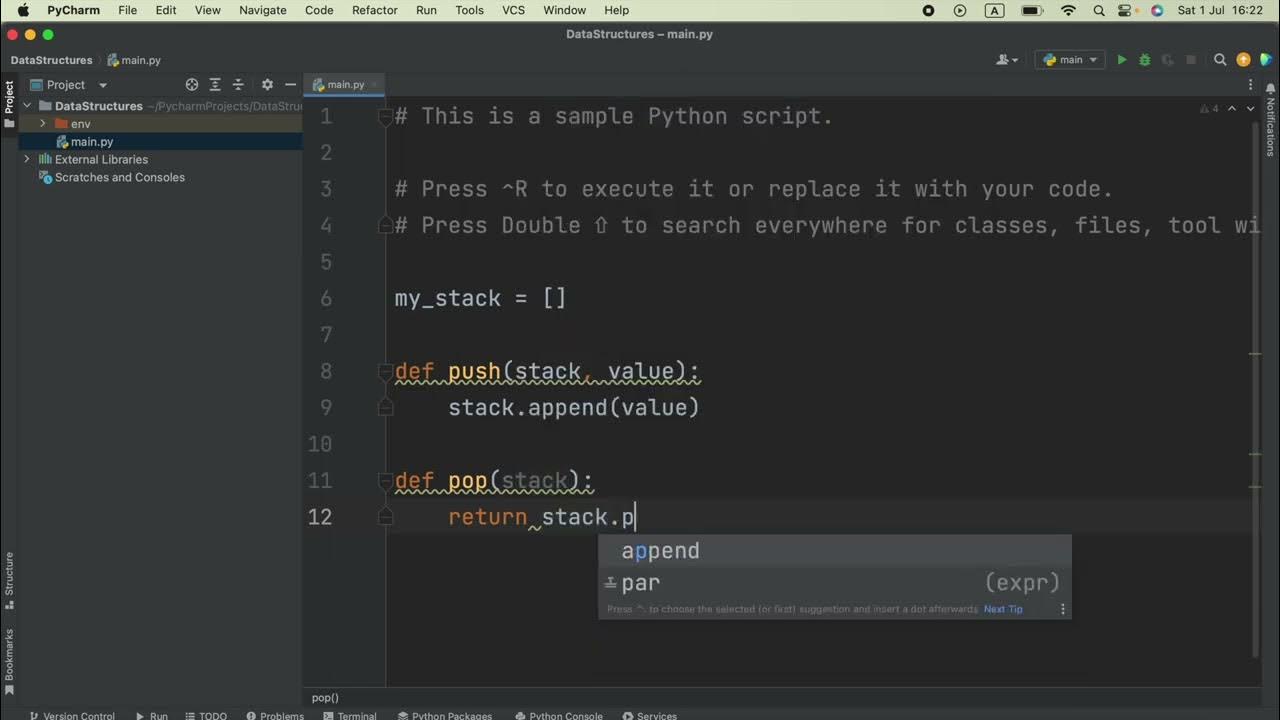Hide the Project tool window

[x=290, y=85]
